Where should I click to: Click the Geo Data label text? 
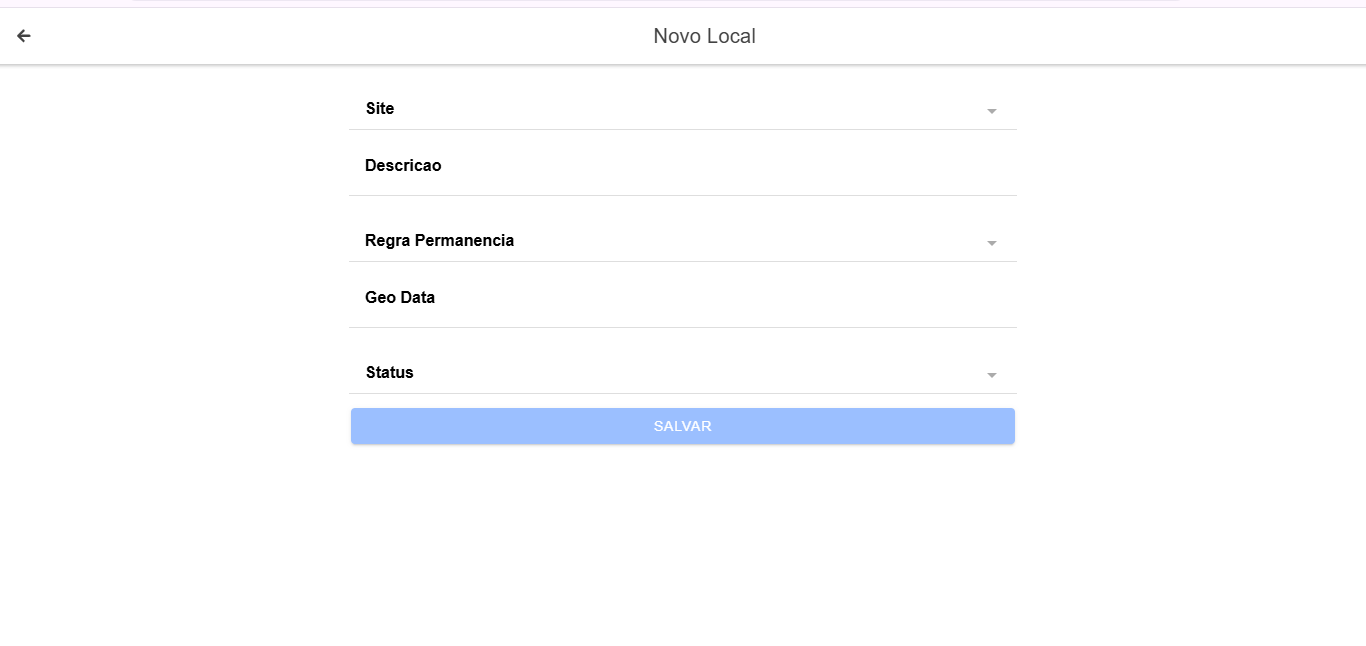(x=400, y=298)
